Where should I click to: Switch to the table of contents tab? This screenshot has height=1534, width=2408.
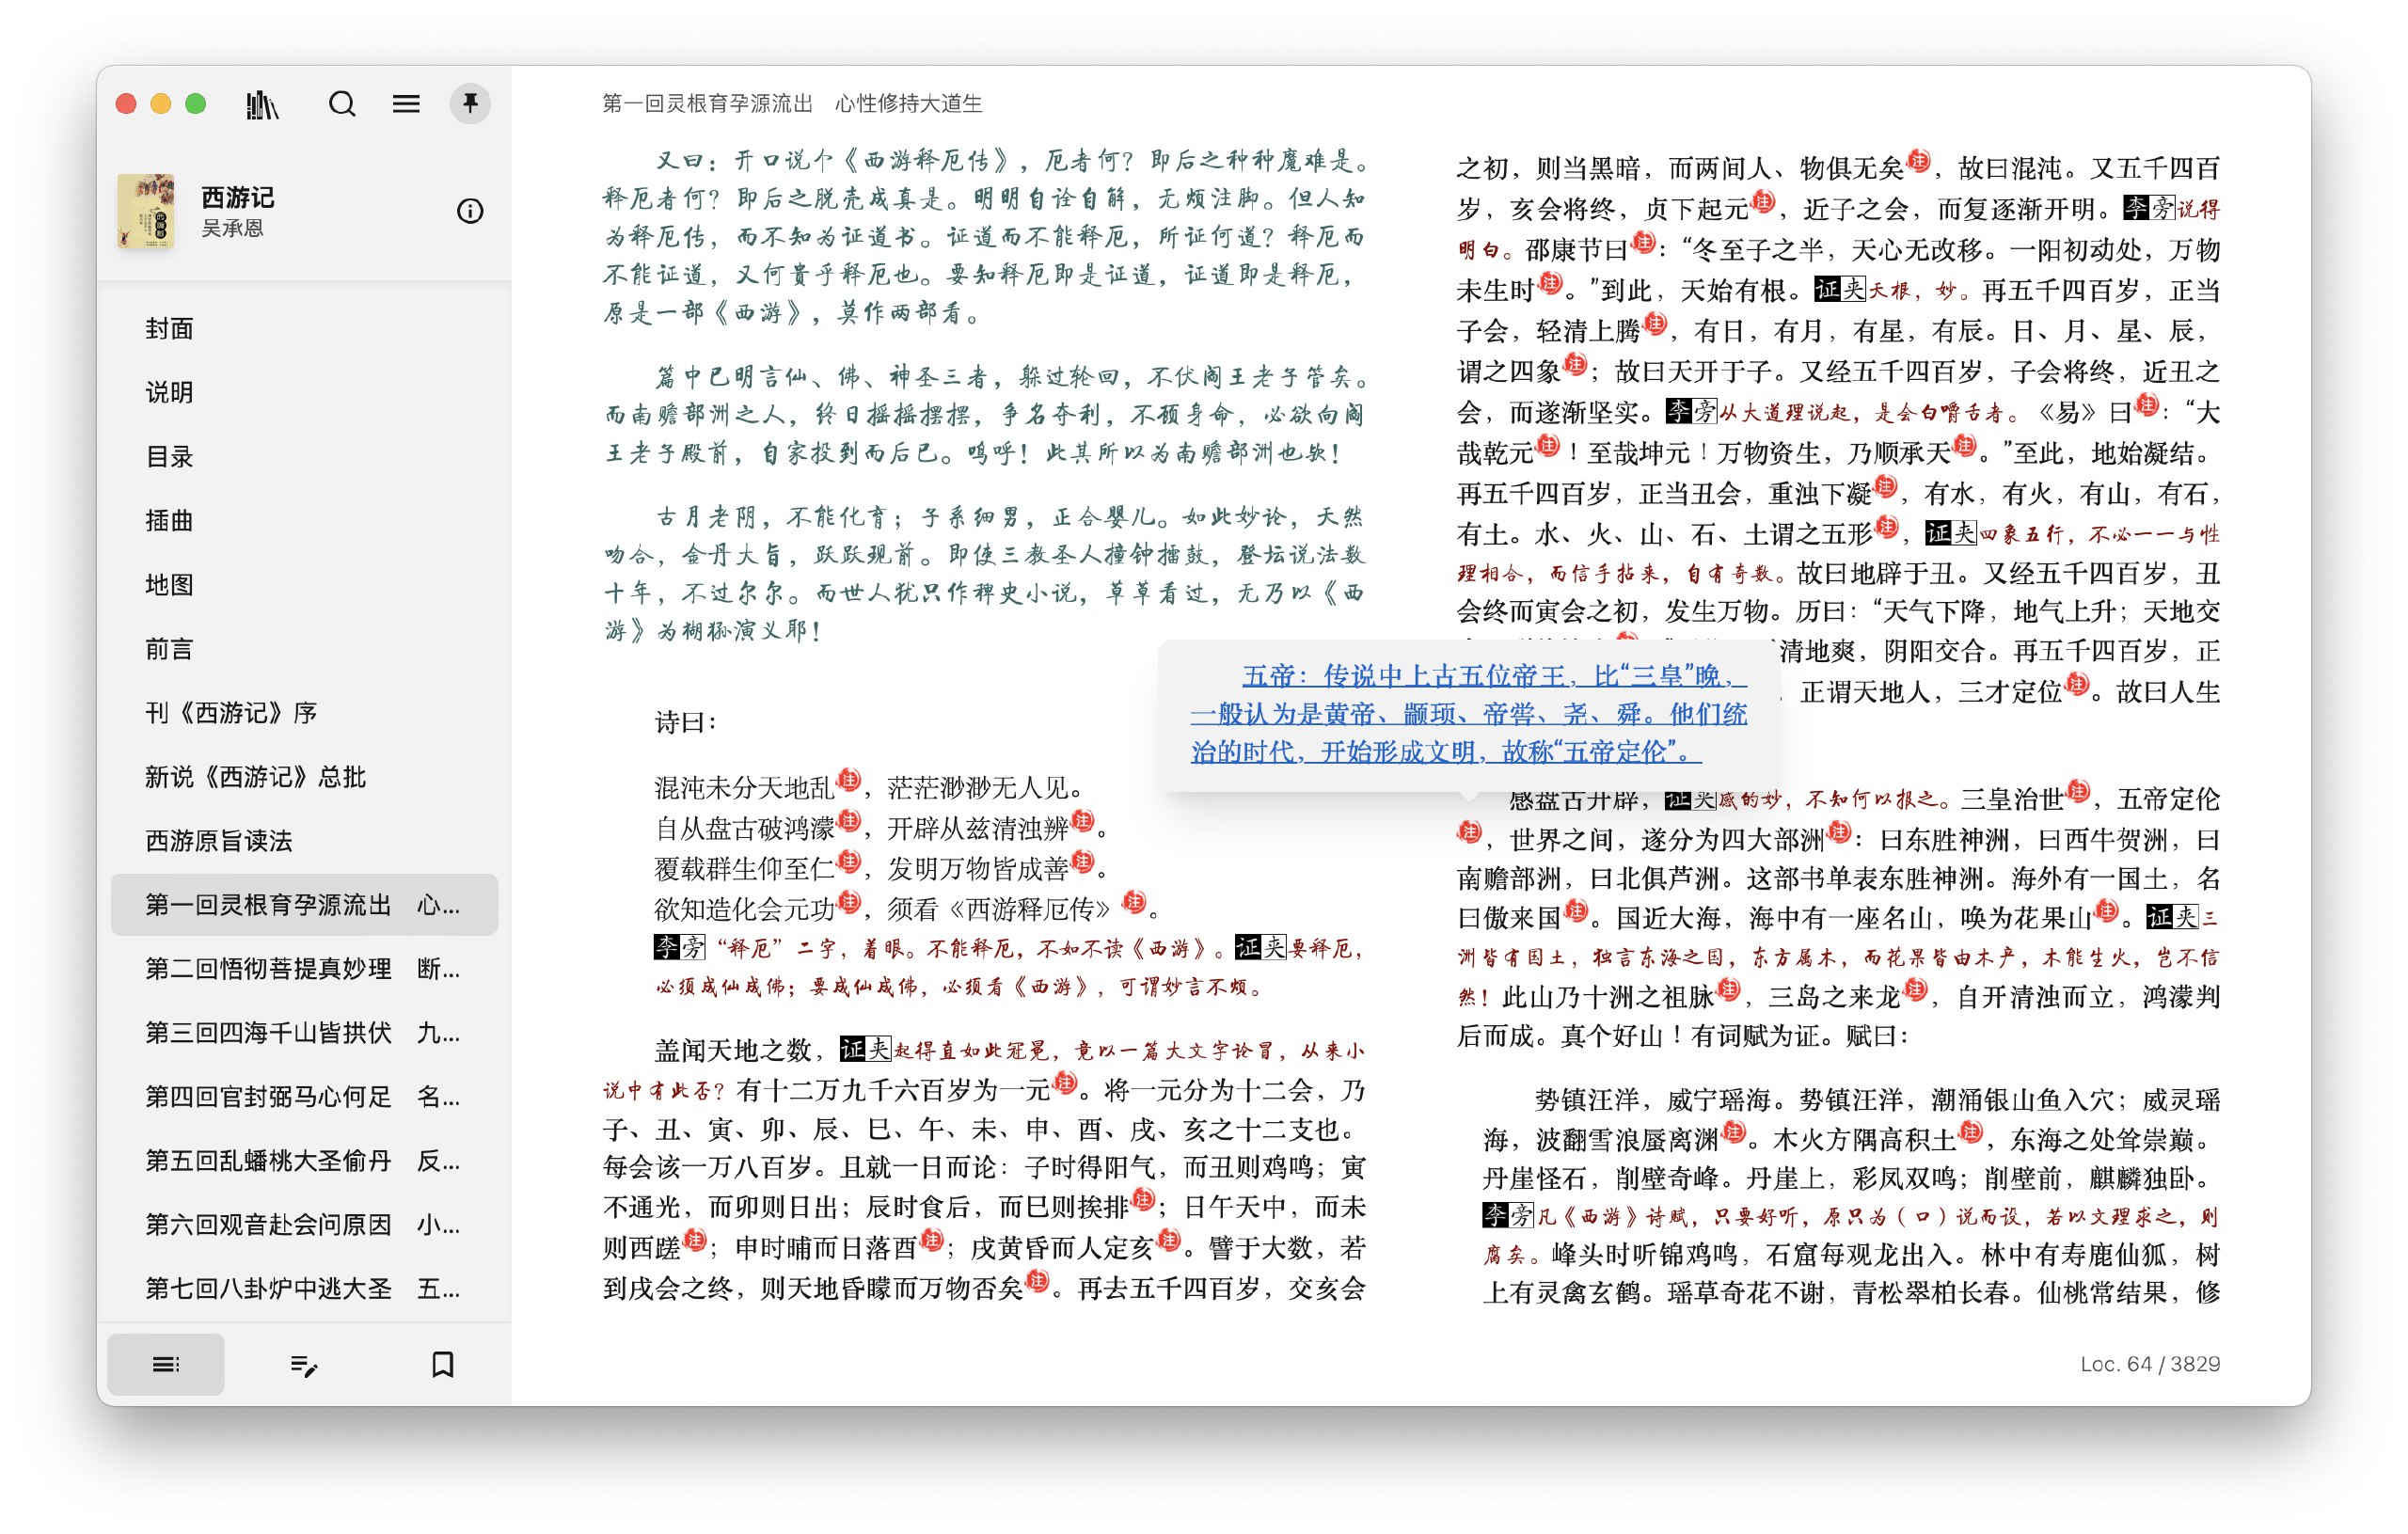pos(166,1364)
